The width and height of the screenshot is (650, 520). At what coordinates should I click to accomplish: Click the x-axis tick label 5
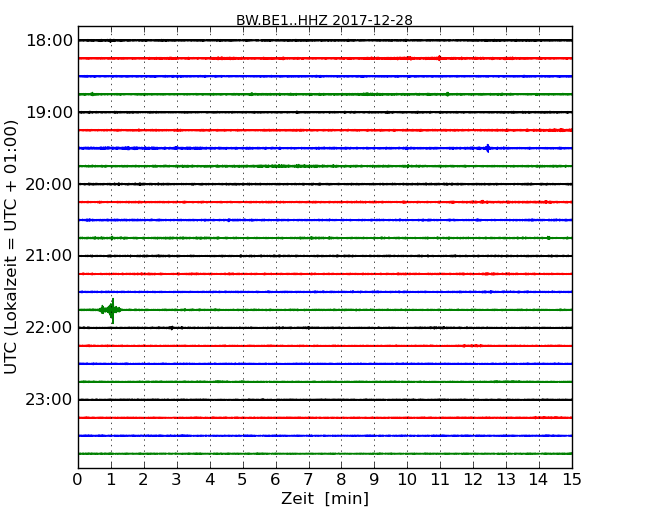(x=243, y=480)
